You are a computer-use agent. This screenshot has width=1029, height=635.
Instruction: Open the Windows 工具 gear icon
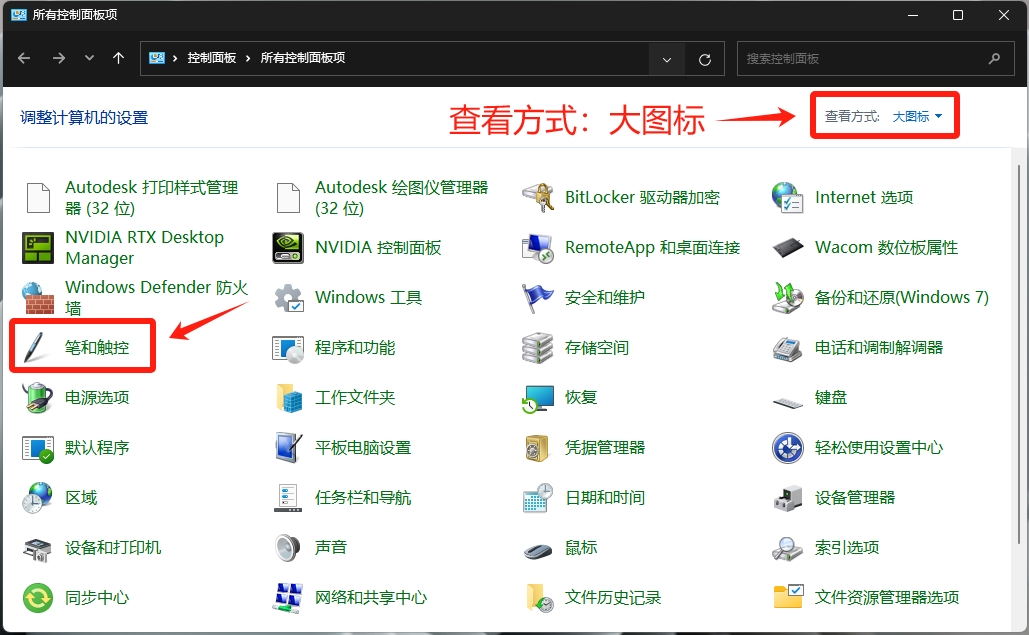click(288, 298)
